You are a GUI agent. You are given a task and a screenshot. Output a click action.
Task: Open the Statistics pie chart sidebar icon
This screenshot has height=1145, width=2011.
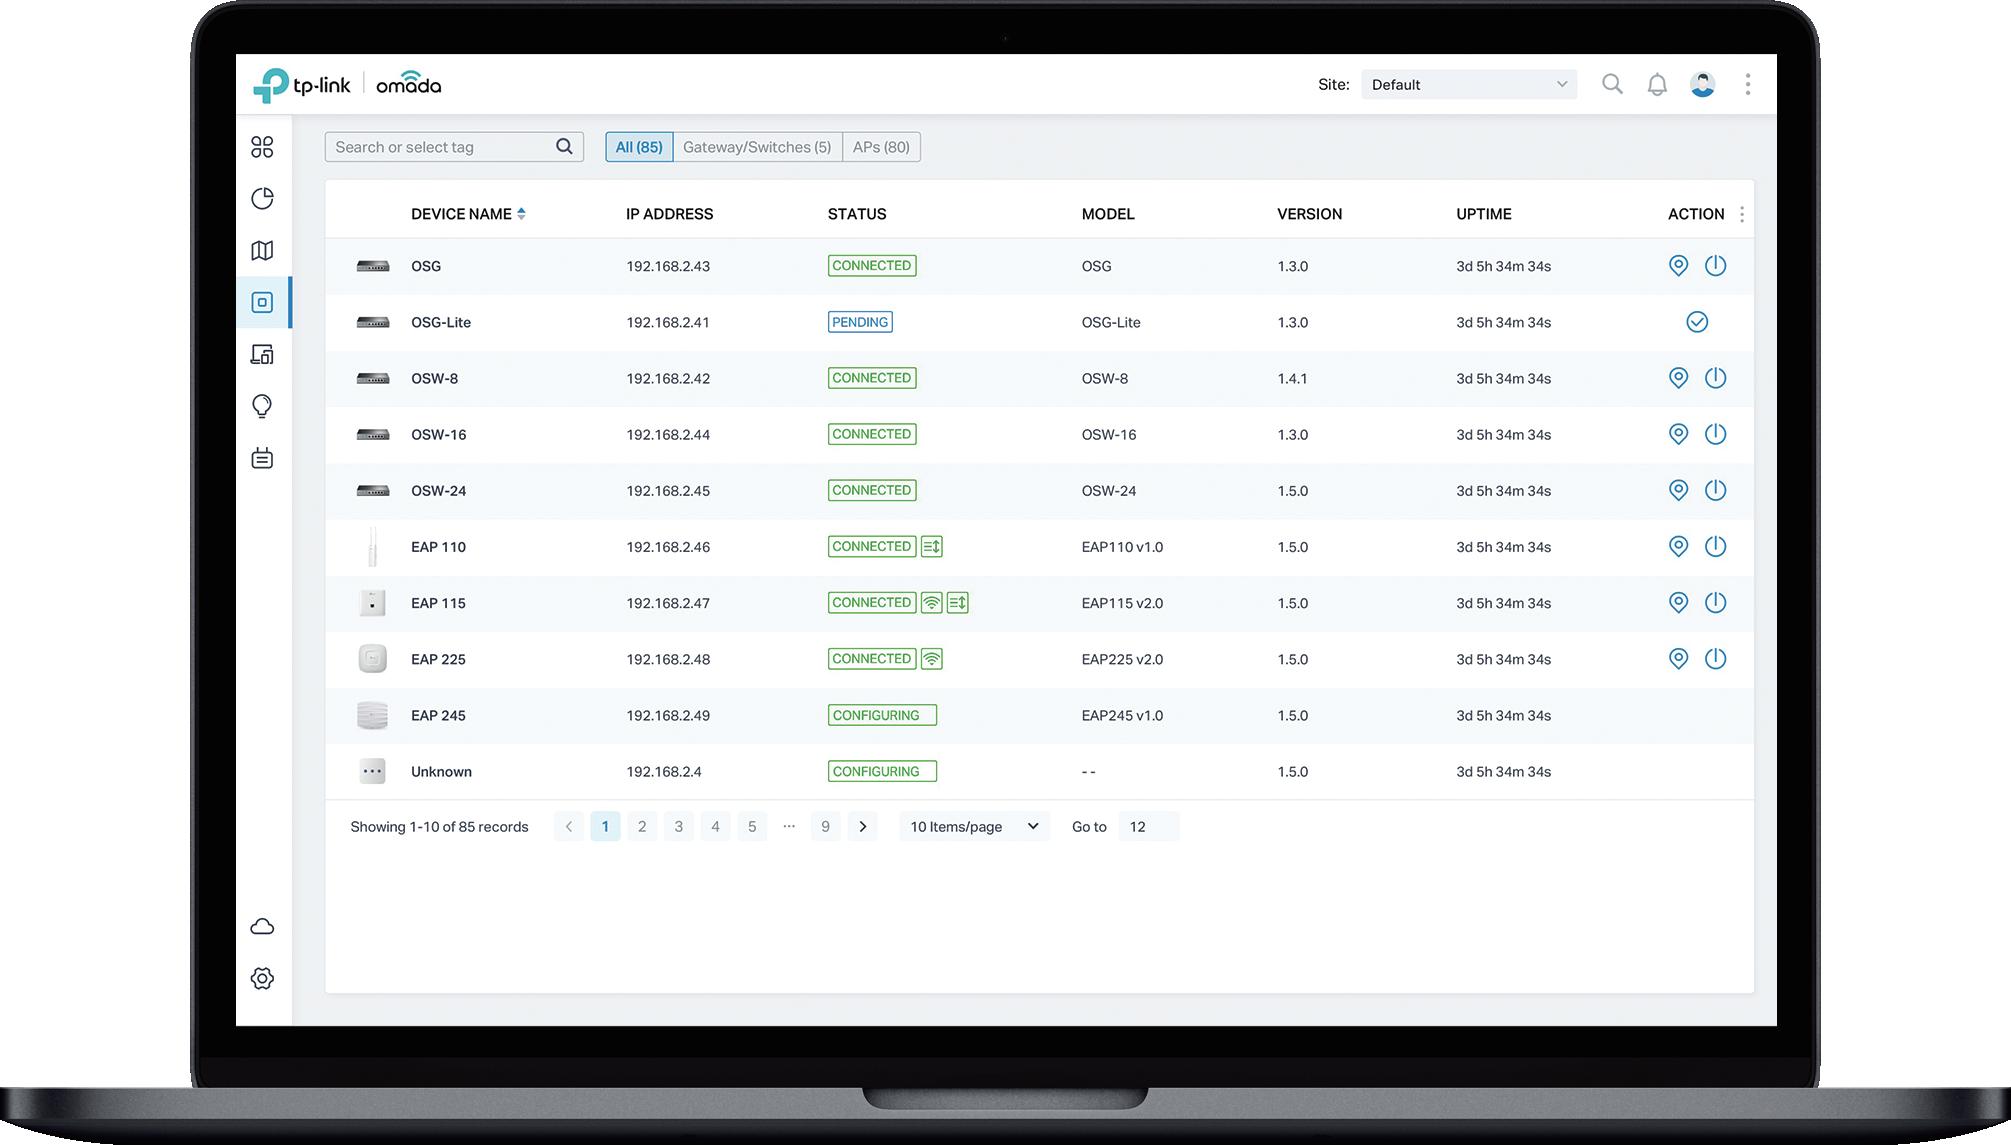coord(262,198)
